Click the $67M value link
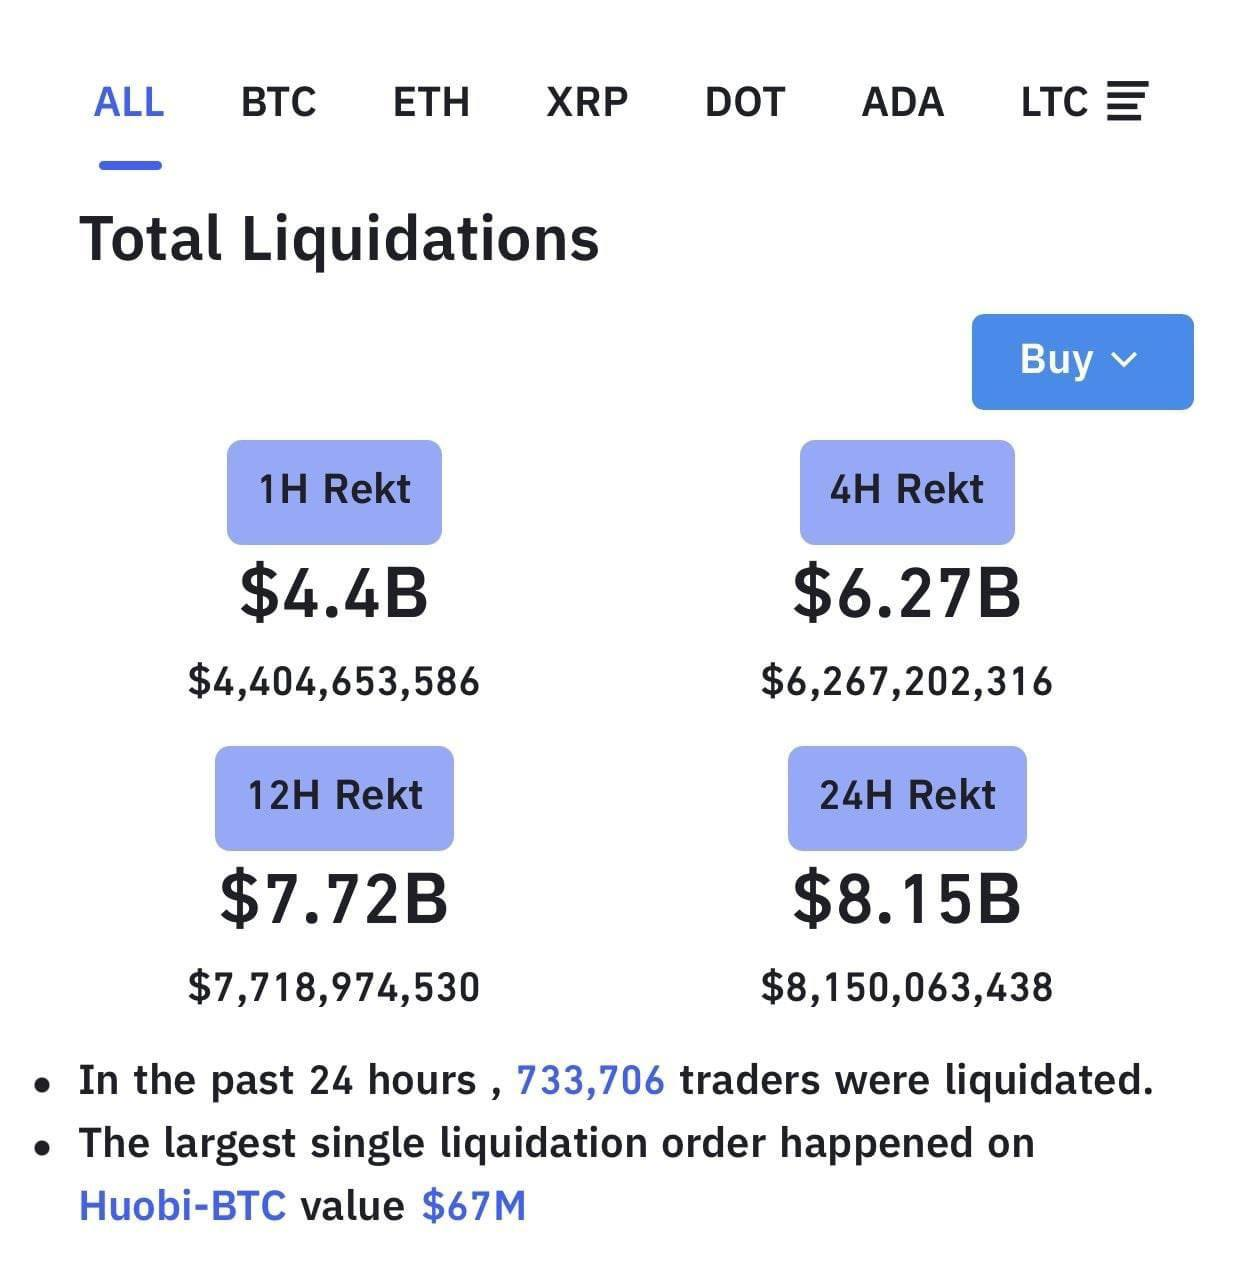 tap(474, 1206)
